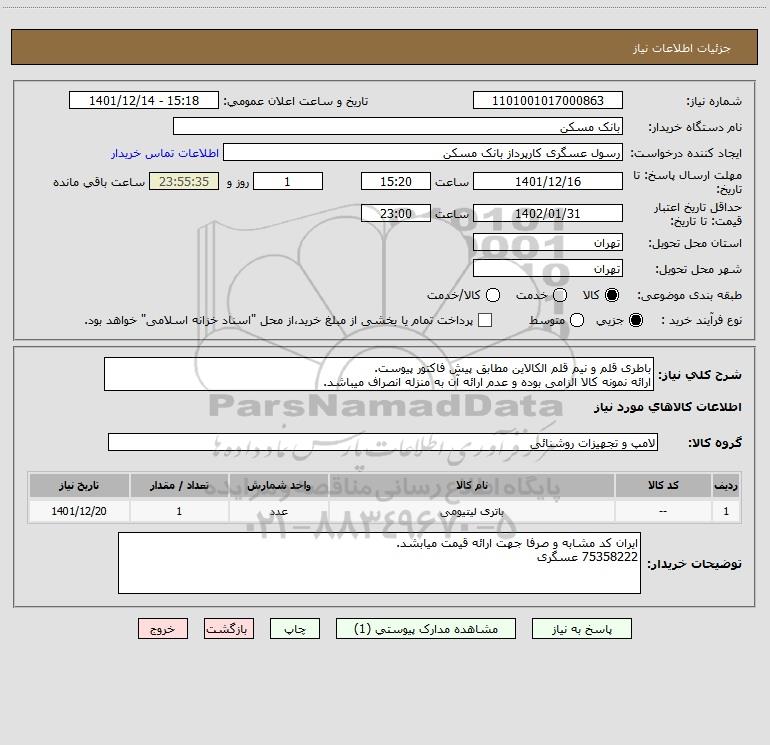770x745 pixels.
Task: Click the چاپ print button
Action: [295, 629]
